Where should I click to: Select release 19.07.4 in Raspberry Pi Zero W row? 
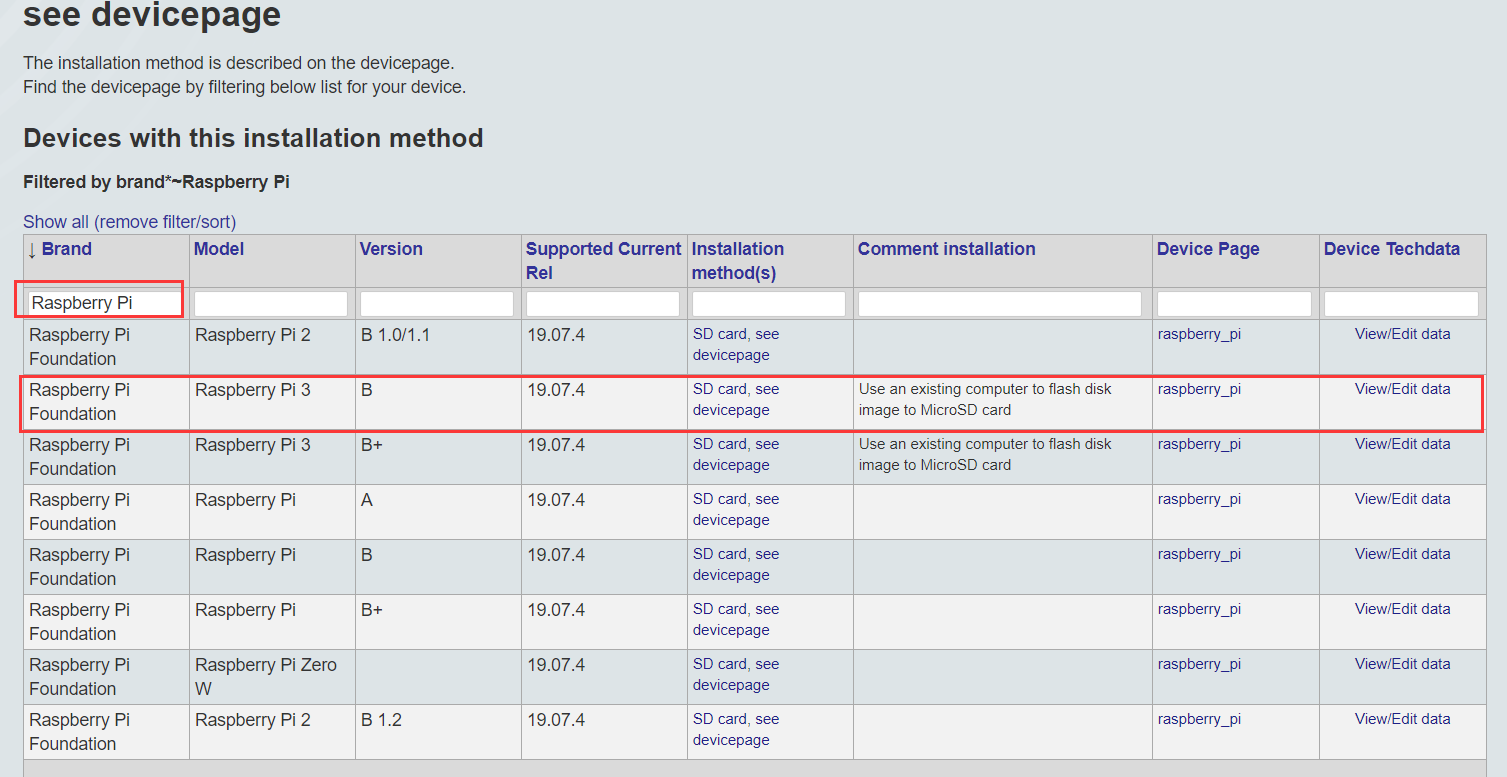click(555, 665)
